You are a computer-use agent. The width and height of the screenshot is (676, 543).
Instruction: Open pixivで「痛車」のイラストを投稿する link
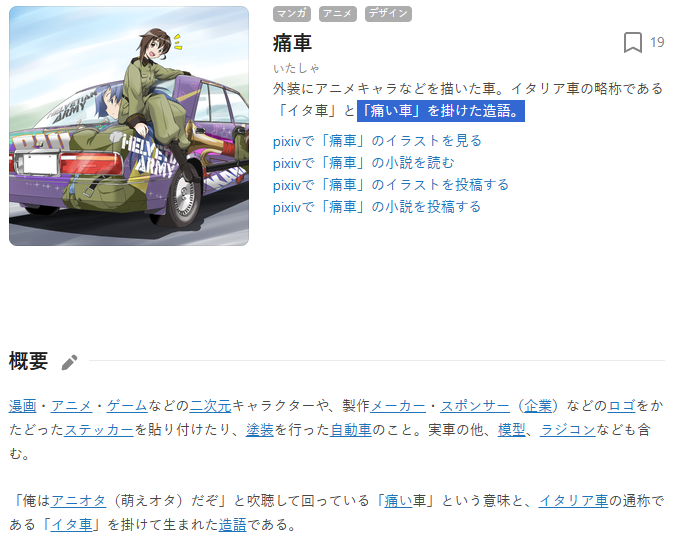click(391, 185)
